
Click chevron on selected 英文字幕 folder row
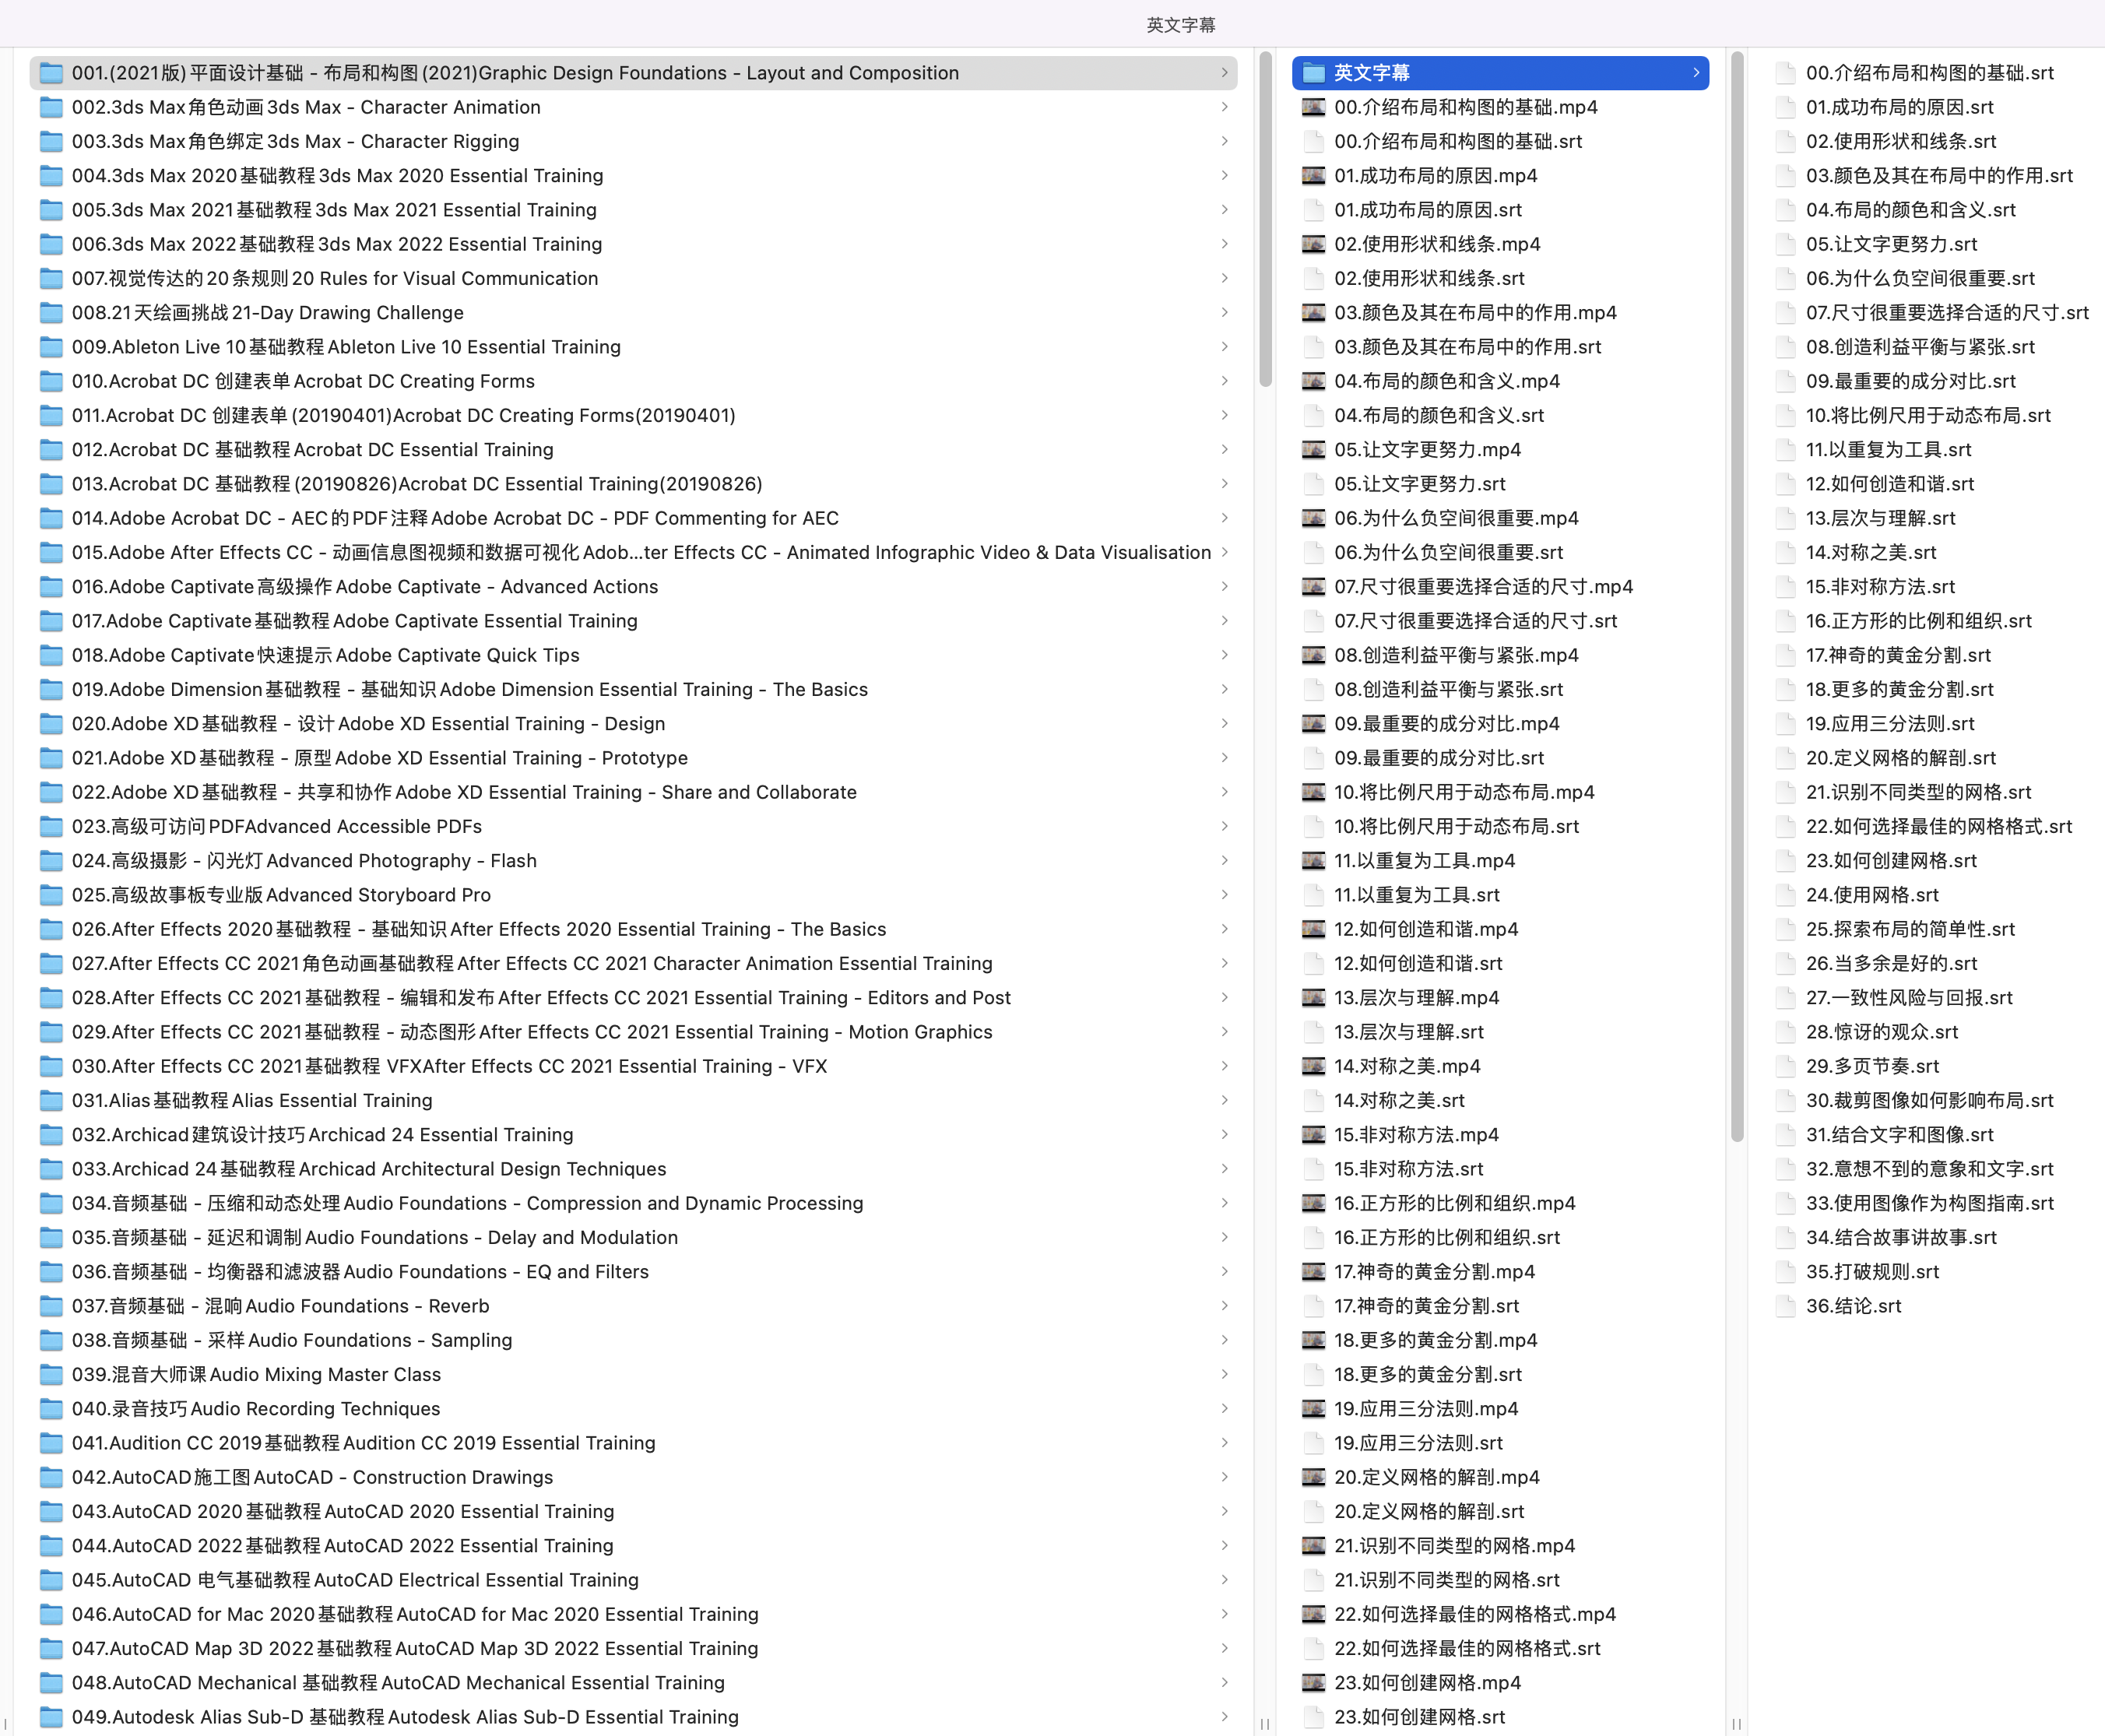[x=1696, y=73]
